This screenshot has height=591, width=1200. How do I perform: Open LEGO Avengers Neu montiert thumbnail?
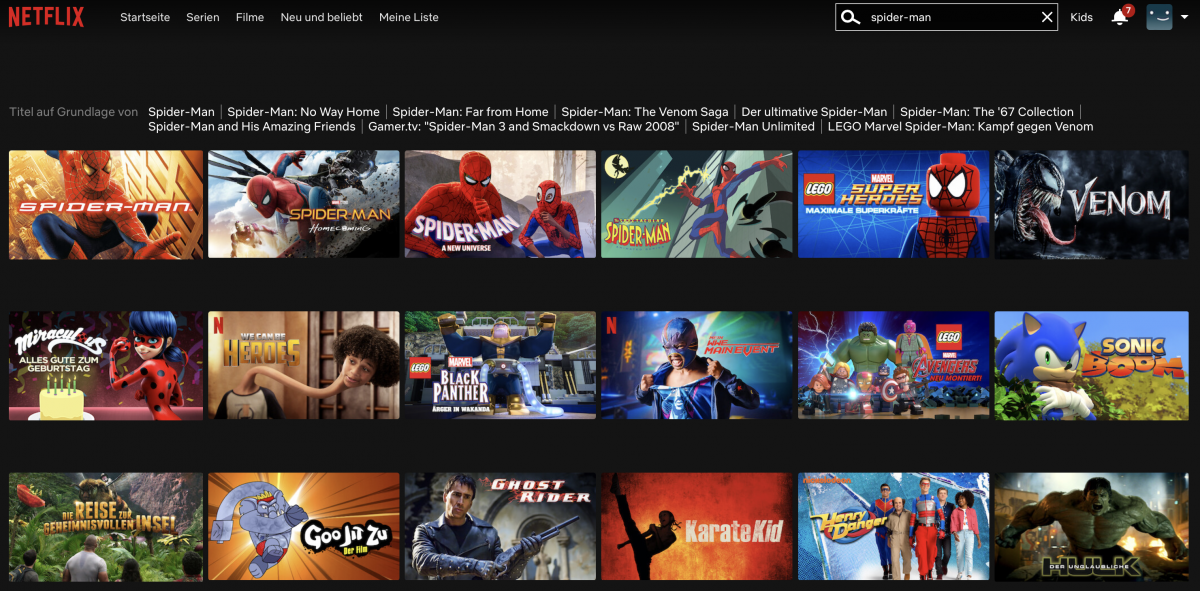[x=893, y=365]
